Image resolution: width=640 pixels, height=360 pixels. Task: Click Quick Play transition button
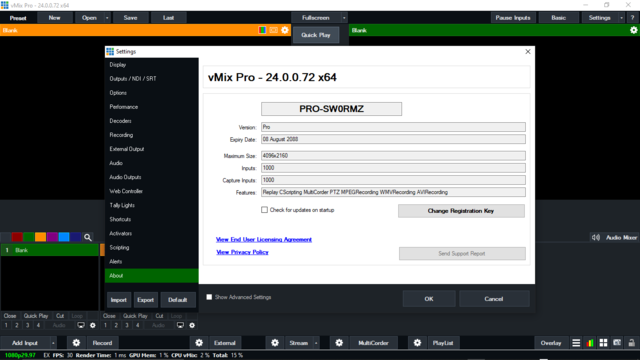(x=316, y=35)
